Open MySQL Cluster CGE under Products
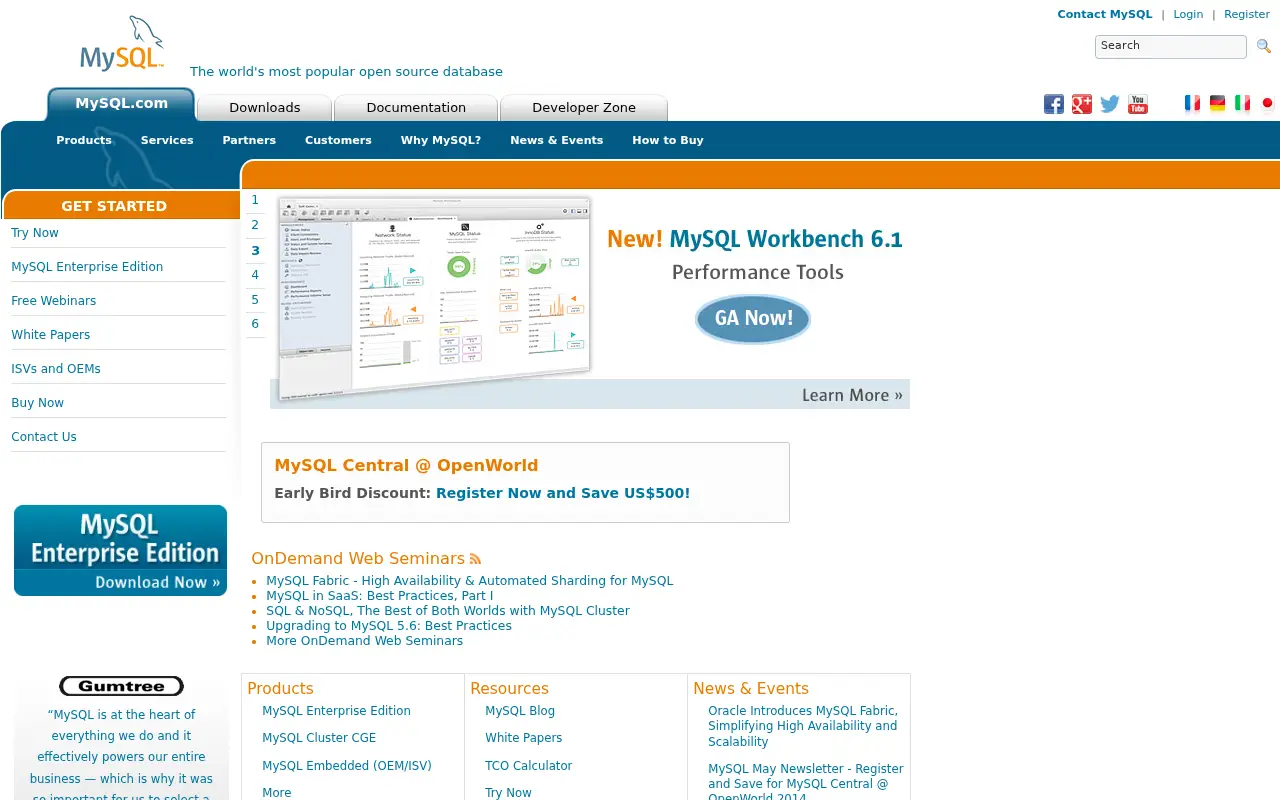Image resolution: width=1280 pixels, height=800 pixels. (x=319, y=738)
